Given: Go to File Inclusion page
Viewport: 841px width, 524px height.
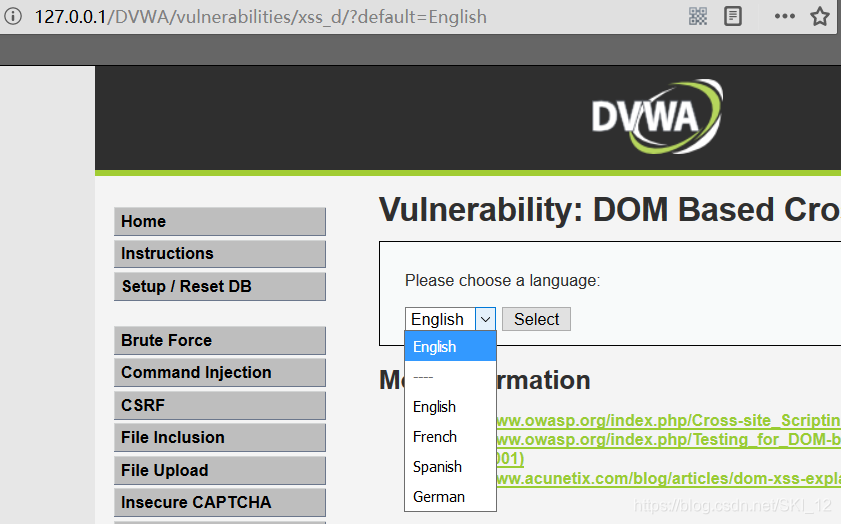Looking at the screenshot, I should click(220, 438).
